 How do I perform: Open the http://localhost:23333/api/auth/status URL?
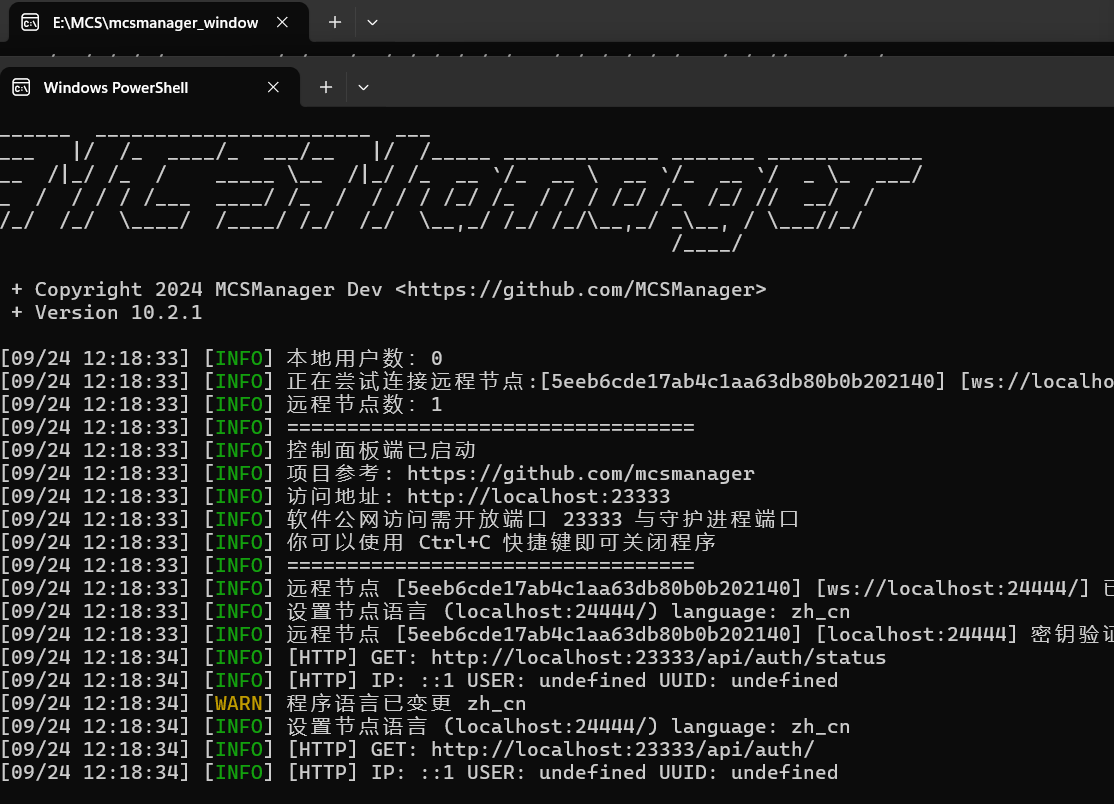coord(659,658)
